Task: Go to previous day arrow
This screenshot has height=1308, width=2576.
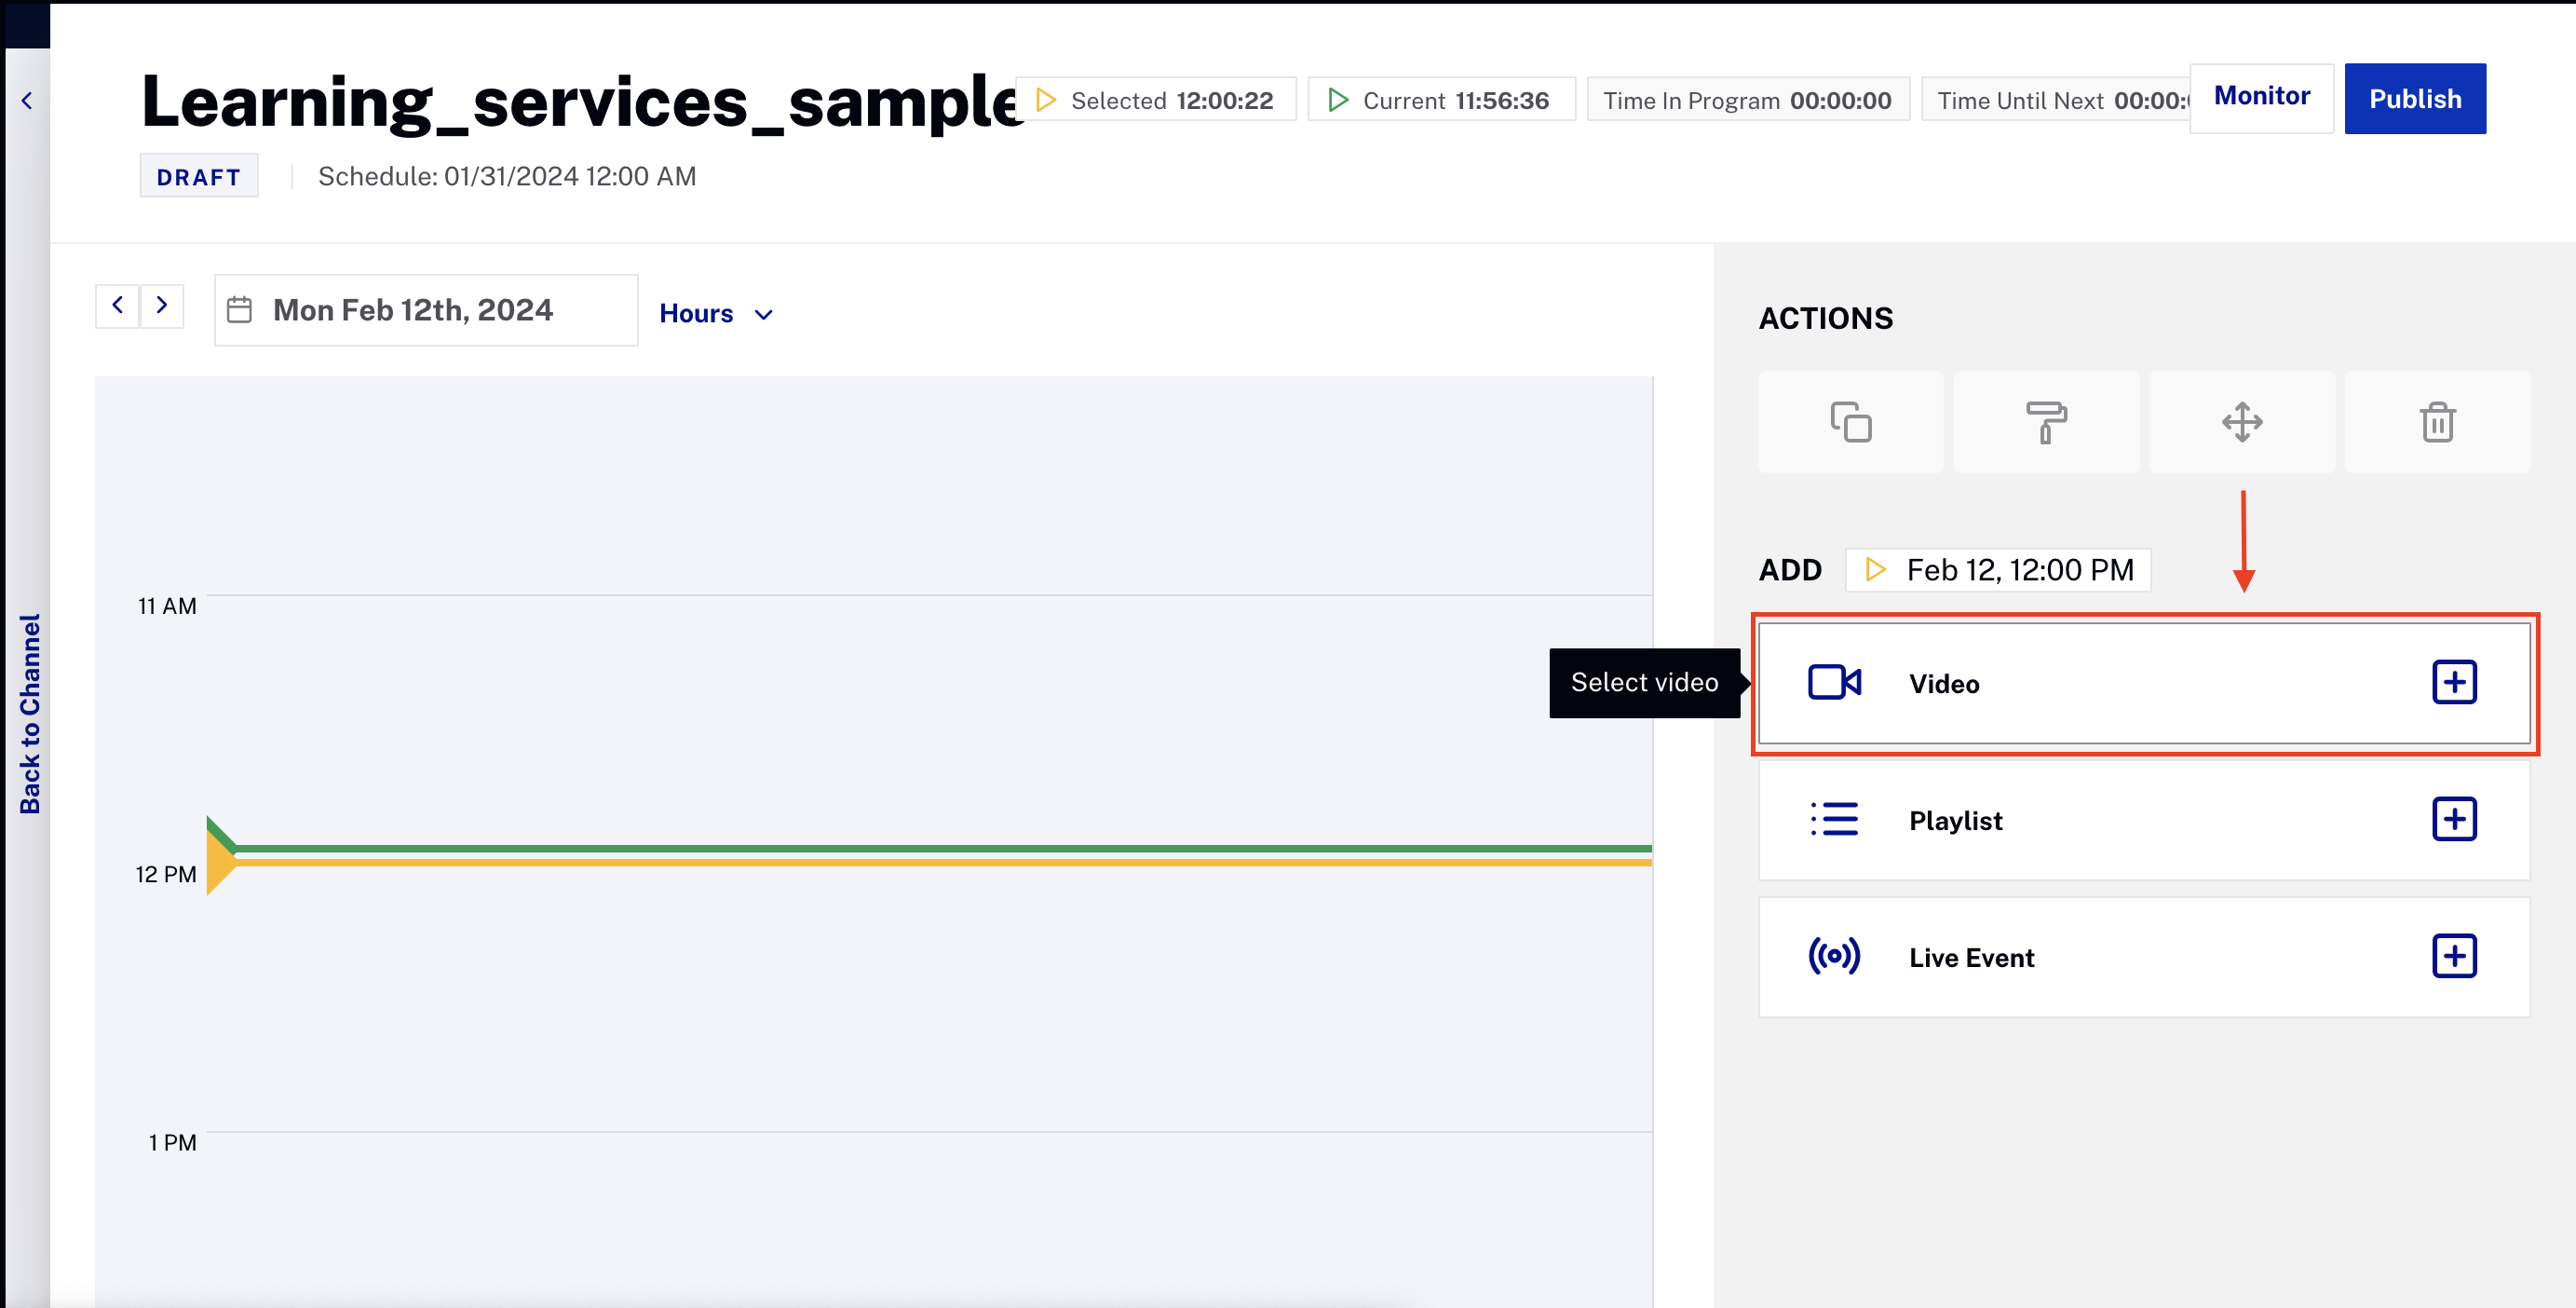Action: point(117,305)
